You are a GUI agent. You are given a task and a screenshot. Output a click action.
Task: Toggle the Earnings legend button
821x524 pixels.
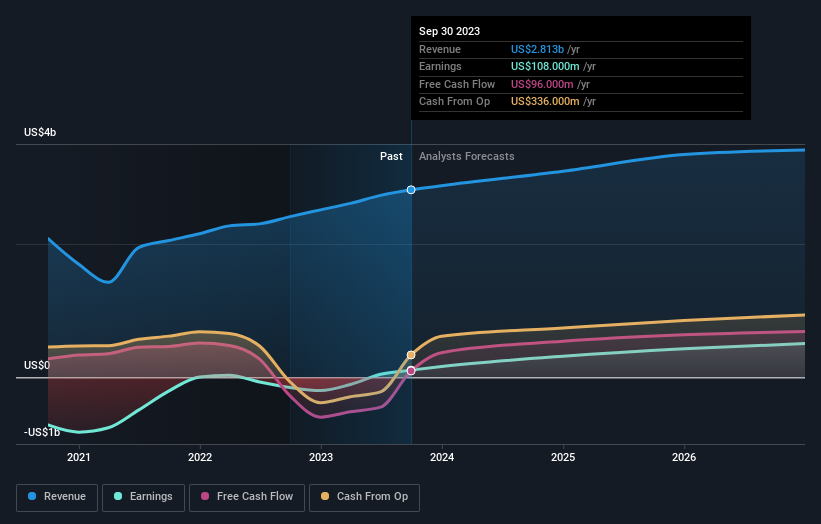point(143,497)
